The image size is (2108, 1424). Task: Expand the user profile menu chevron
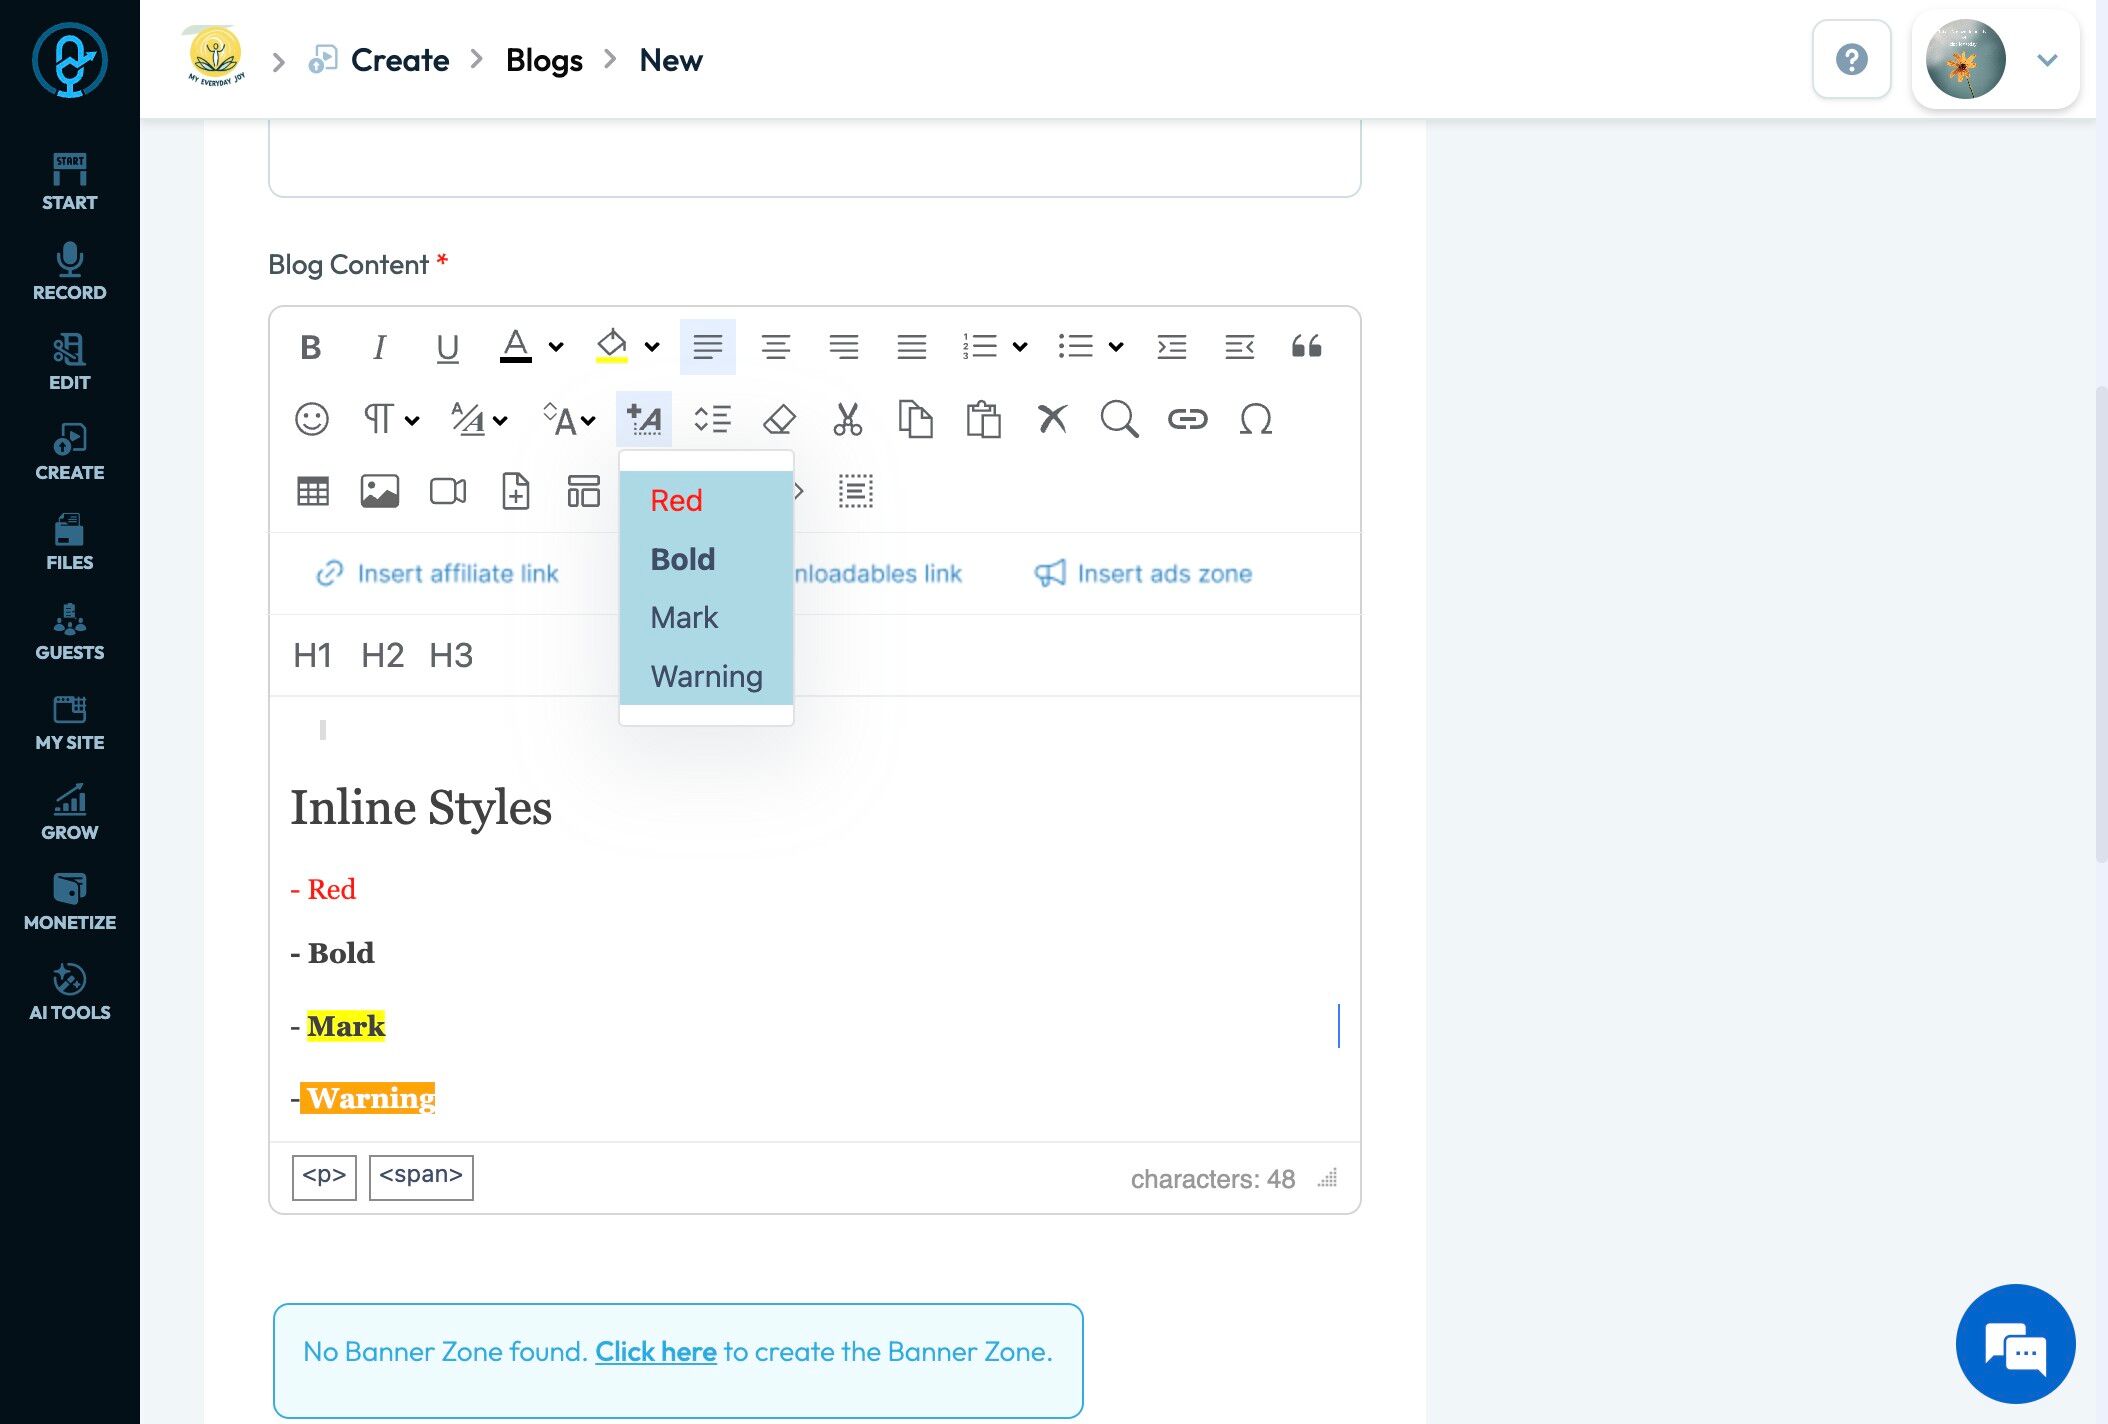[x=2047, y=60]
